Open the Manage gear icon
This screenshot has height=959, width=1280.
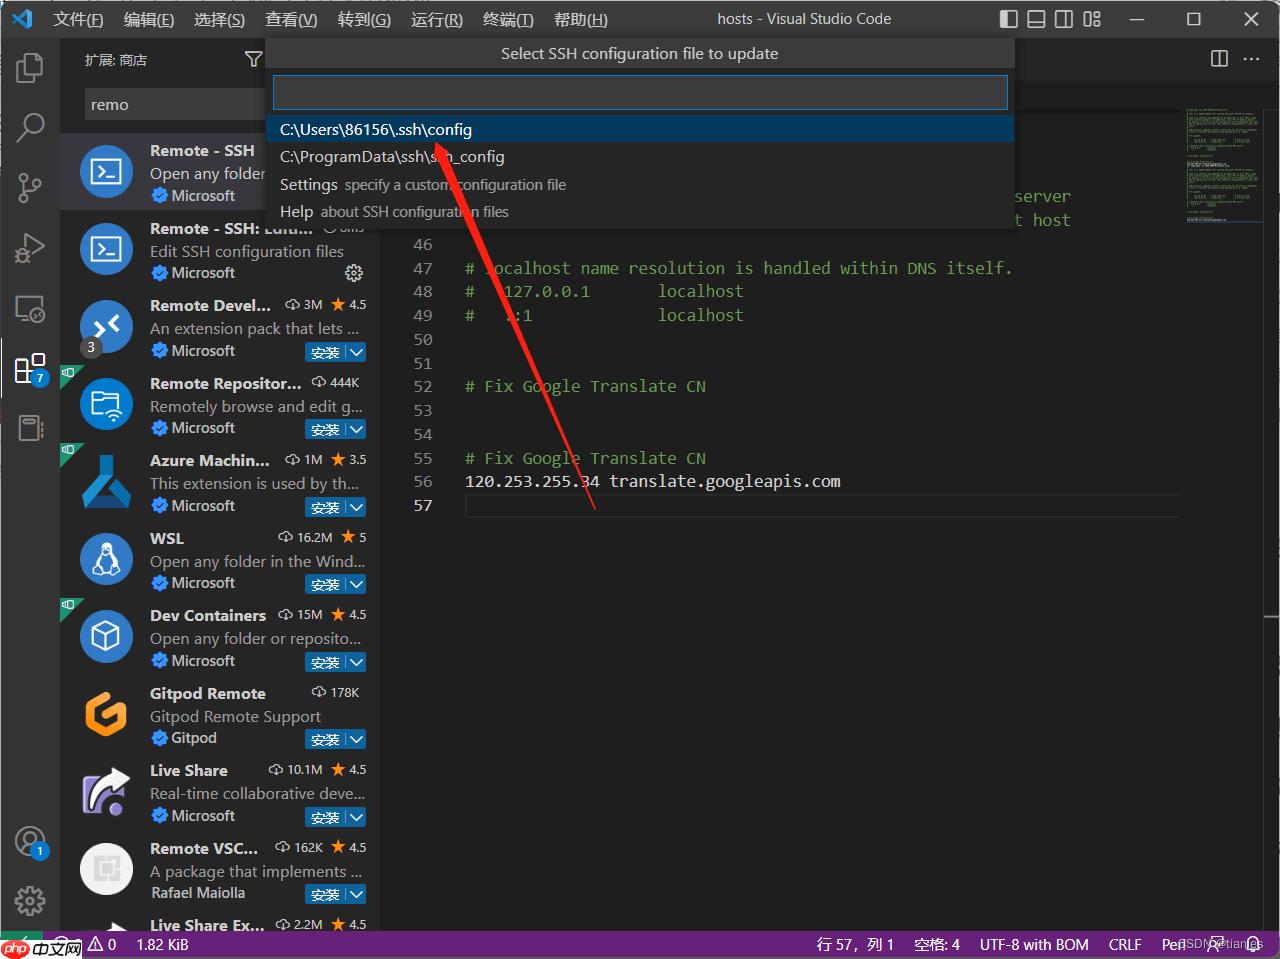point(30,900)
